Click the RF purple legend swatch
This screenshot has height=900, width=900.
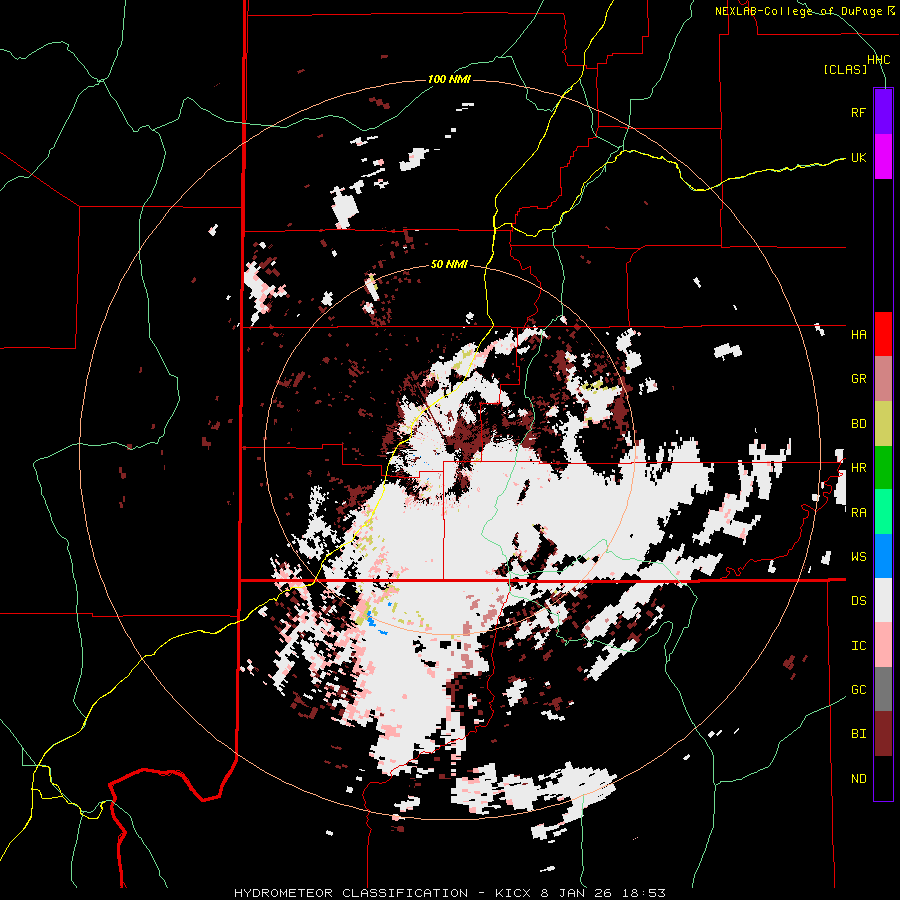point(883,111)
